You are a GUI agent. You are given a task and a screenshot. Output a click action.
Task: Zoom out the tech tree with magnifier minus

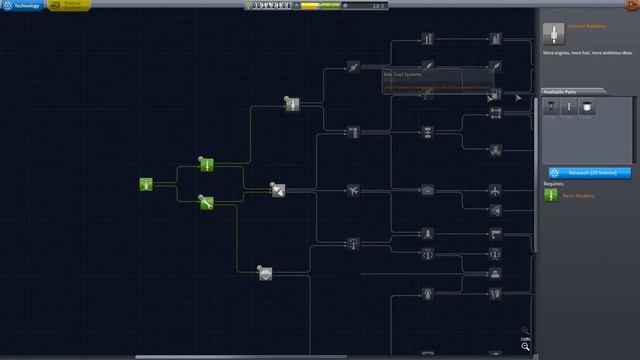click(525, 347)
